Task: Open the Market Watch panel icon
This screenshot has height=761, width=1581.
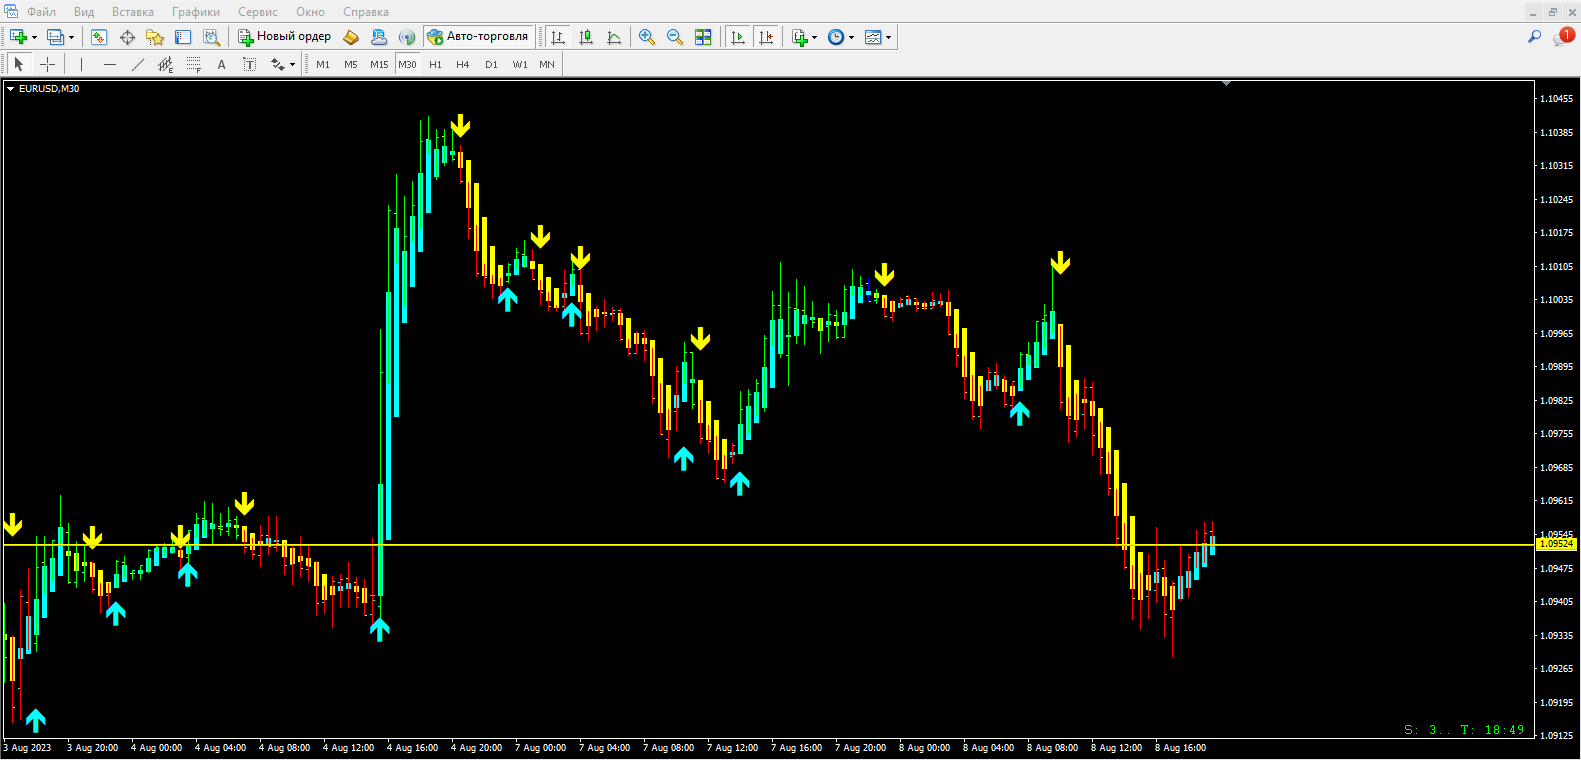Action: pyautogui.click(x=99, y=37)
